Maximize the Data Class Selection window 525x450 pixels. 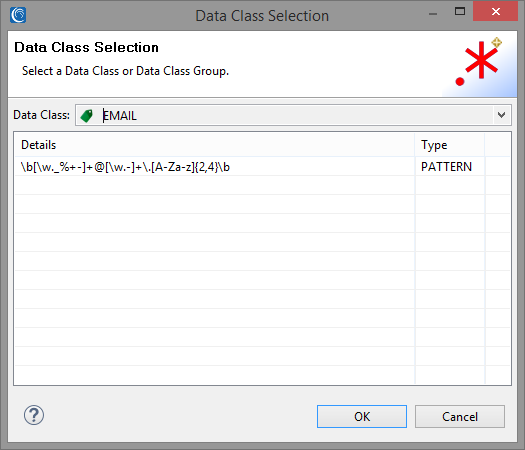pos(460,12)
